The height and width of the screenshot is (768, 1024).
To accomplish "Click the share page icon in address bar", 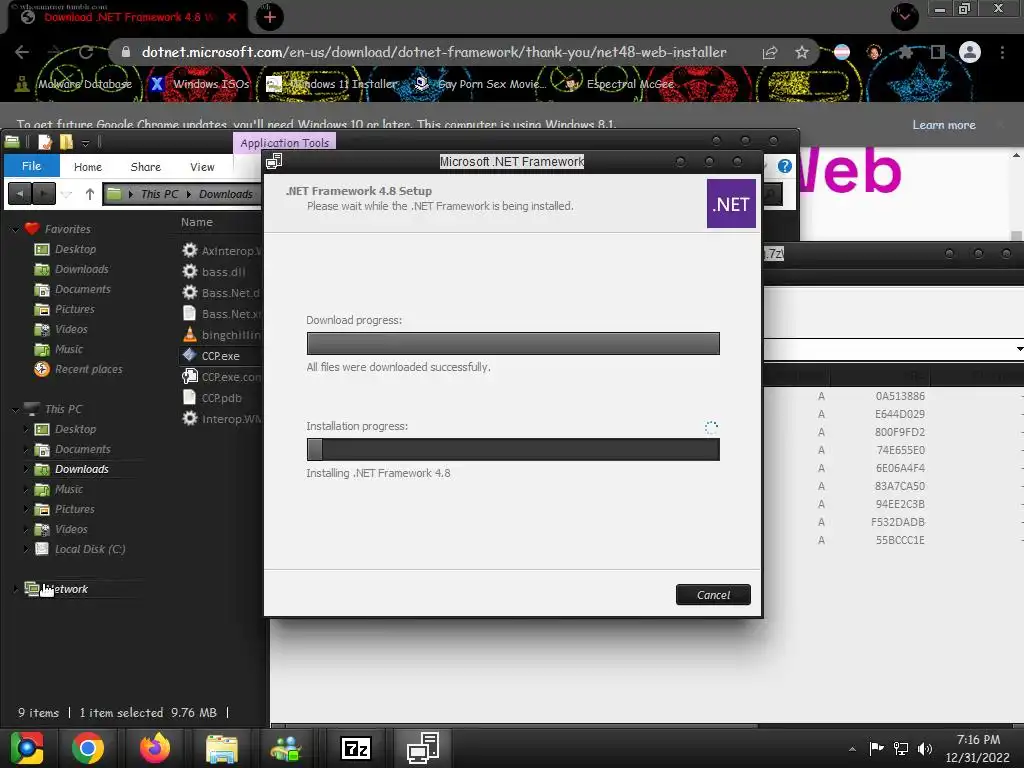I will point(770,53).
